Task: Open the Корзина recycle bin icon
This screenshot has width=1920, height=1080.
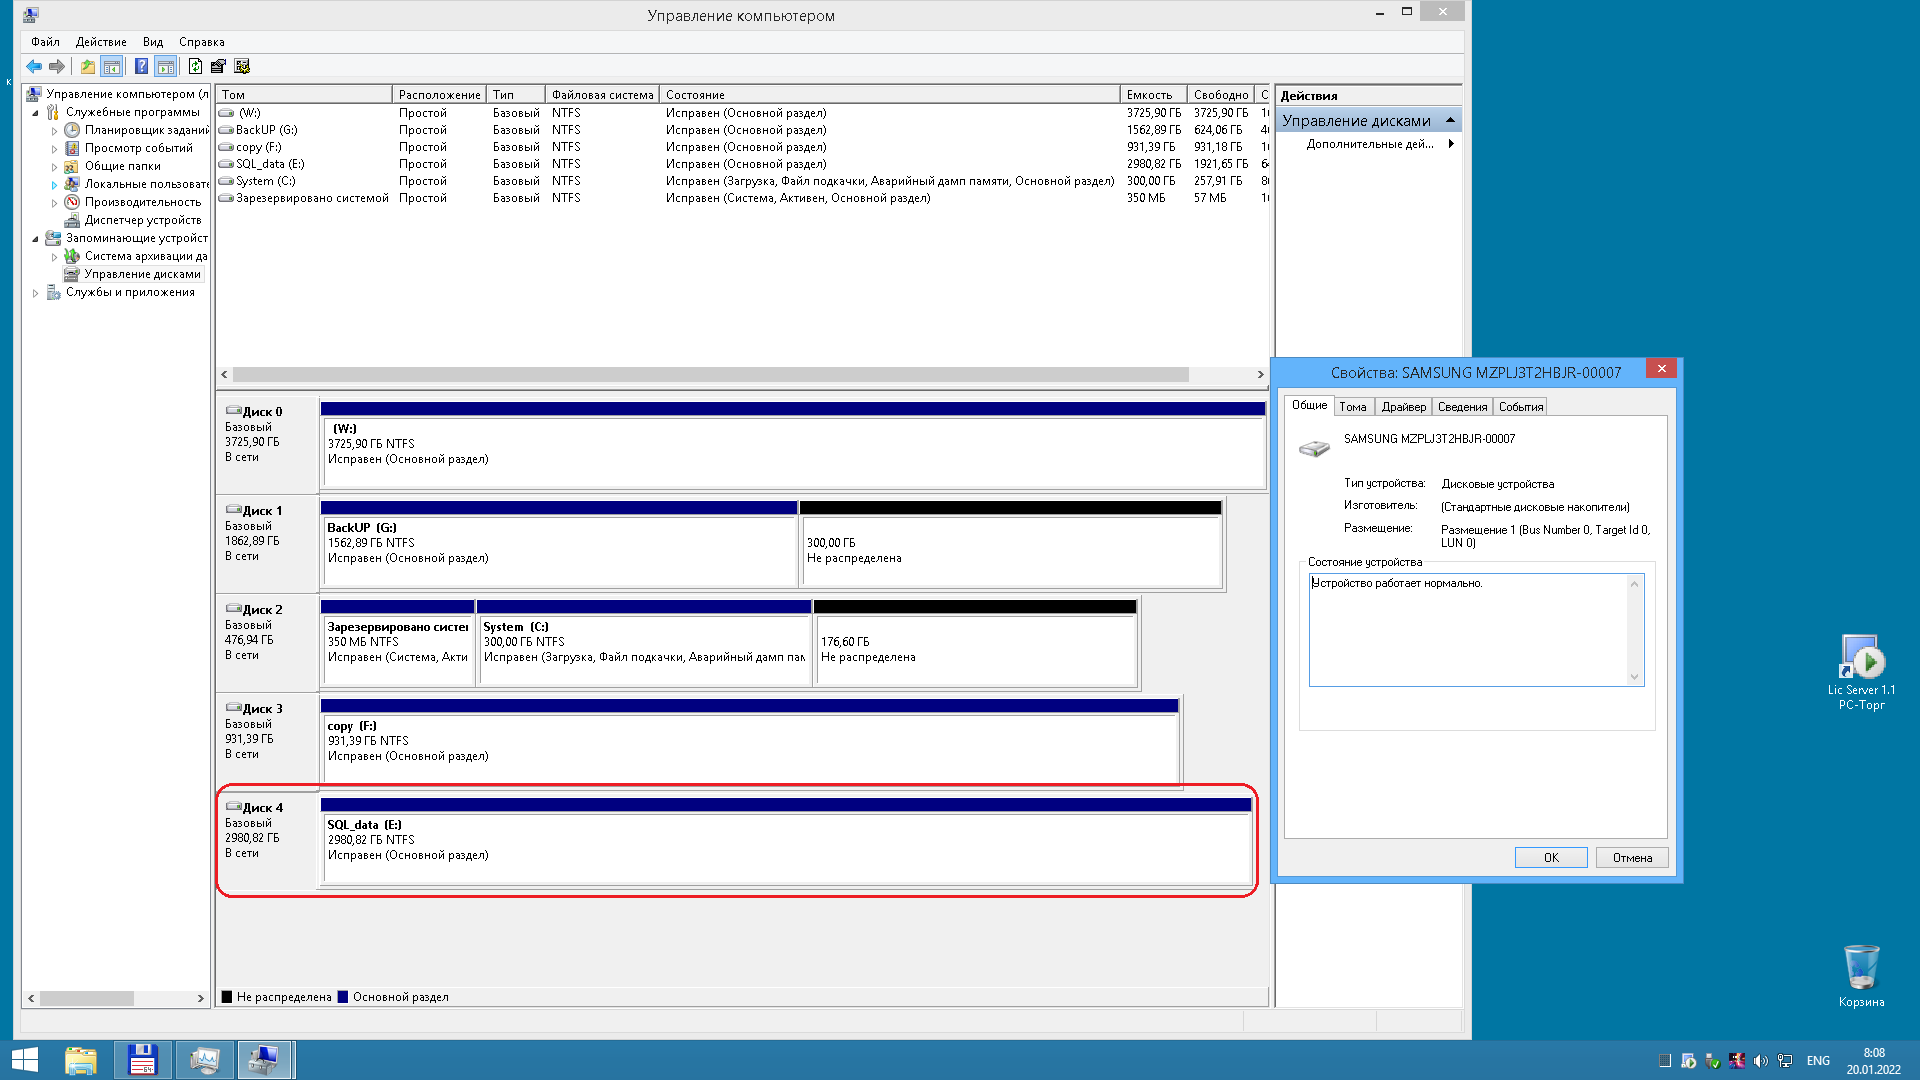Action: (x=1861, y=976)
